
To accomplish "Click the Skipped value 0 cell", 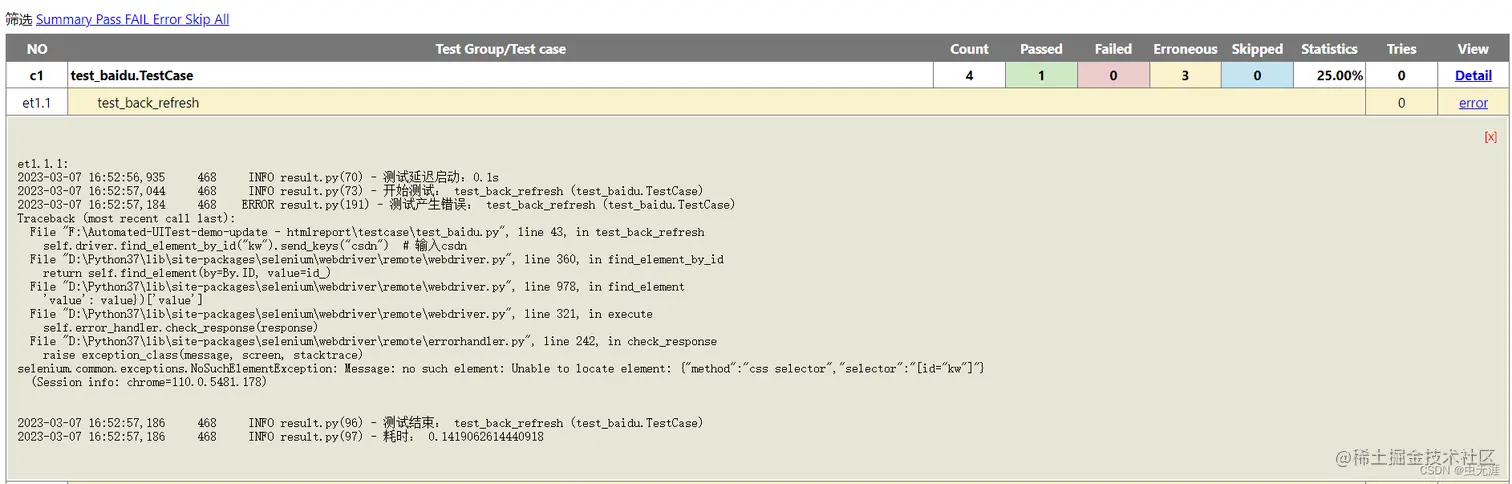I will (x=1257, y=75).
